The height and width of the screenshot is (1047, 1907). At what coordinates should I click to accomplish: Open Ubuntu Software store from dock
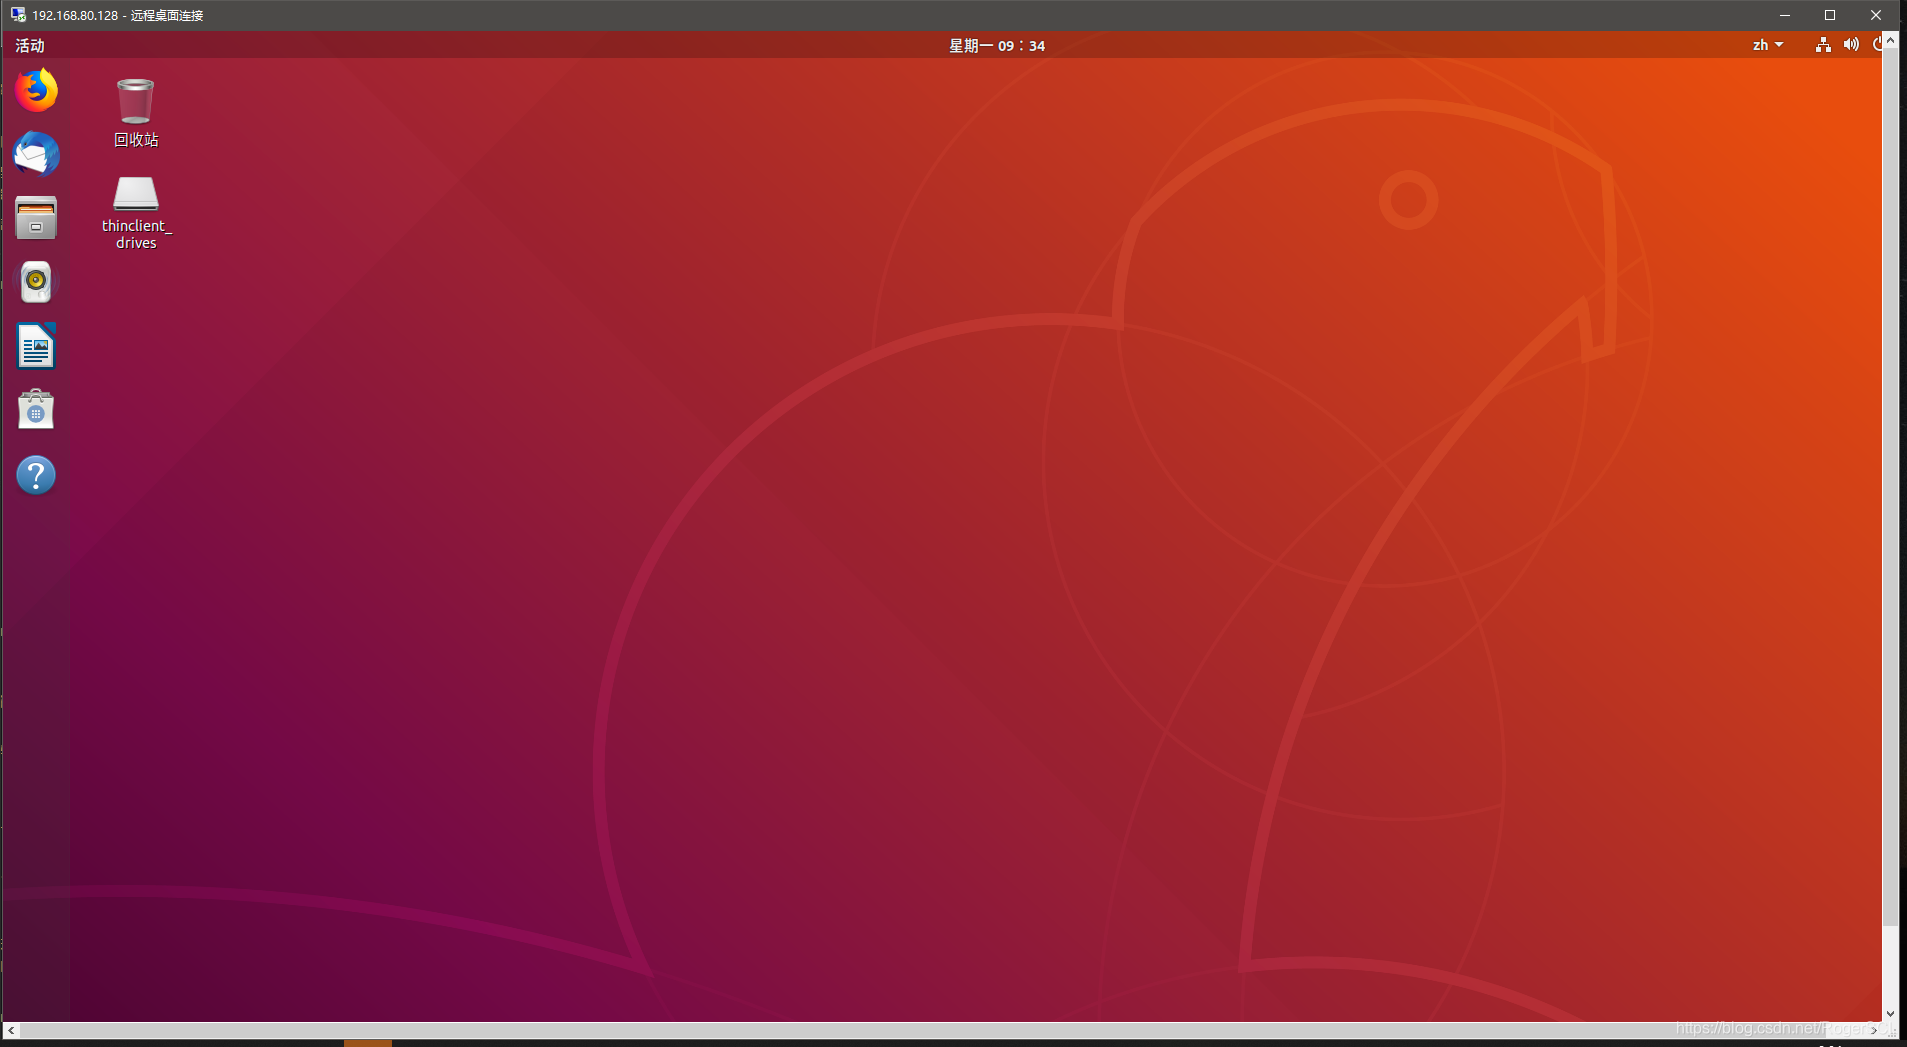(36, 410)
